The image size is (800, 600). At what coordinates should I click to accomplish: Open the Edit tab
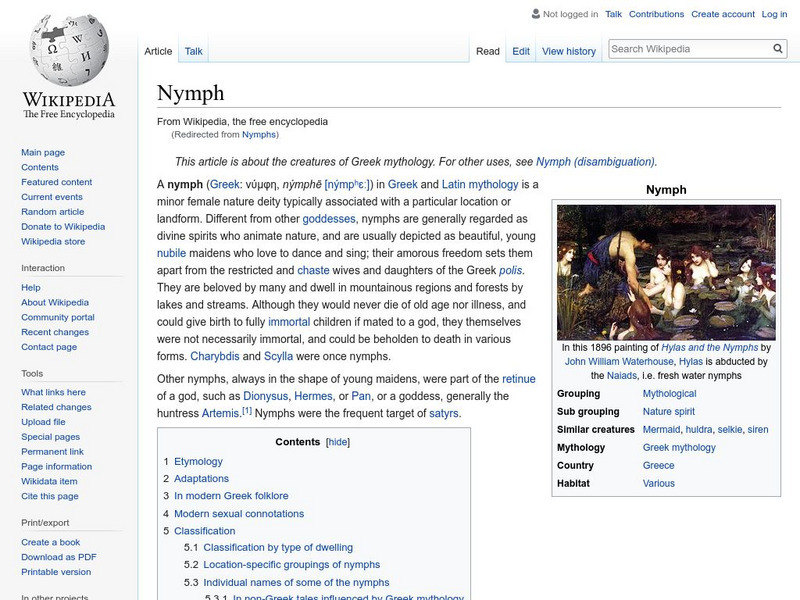521,51
